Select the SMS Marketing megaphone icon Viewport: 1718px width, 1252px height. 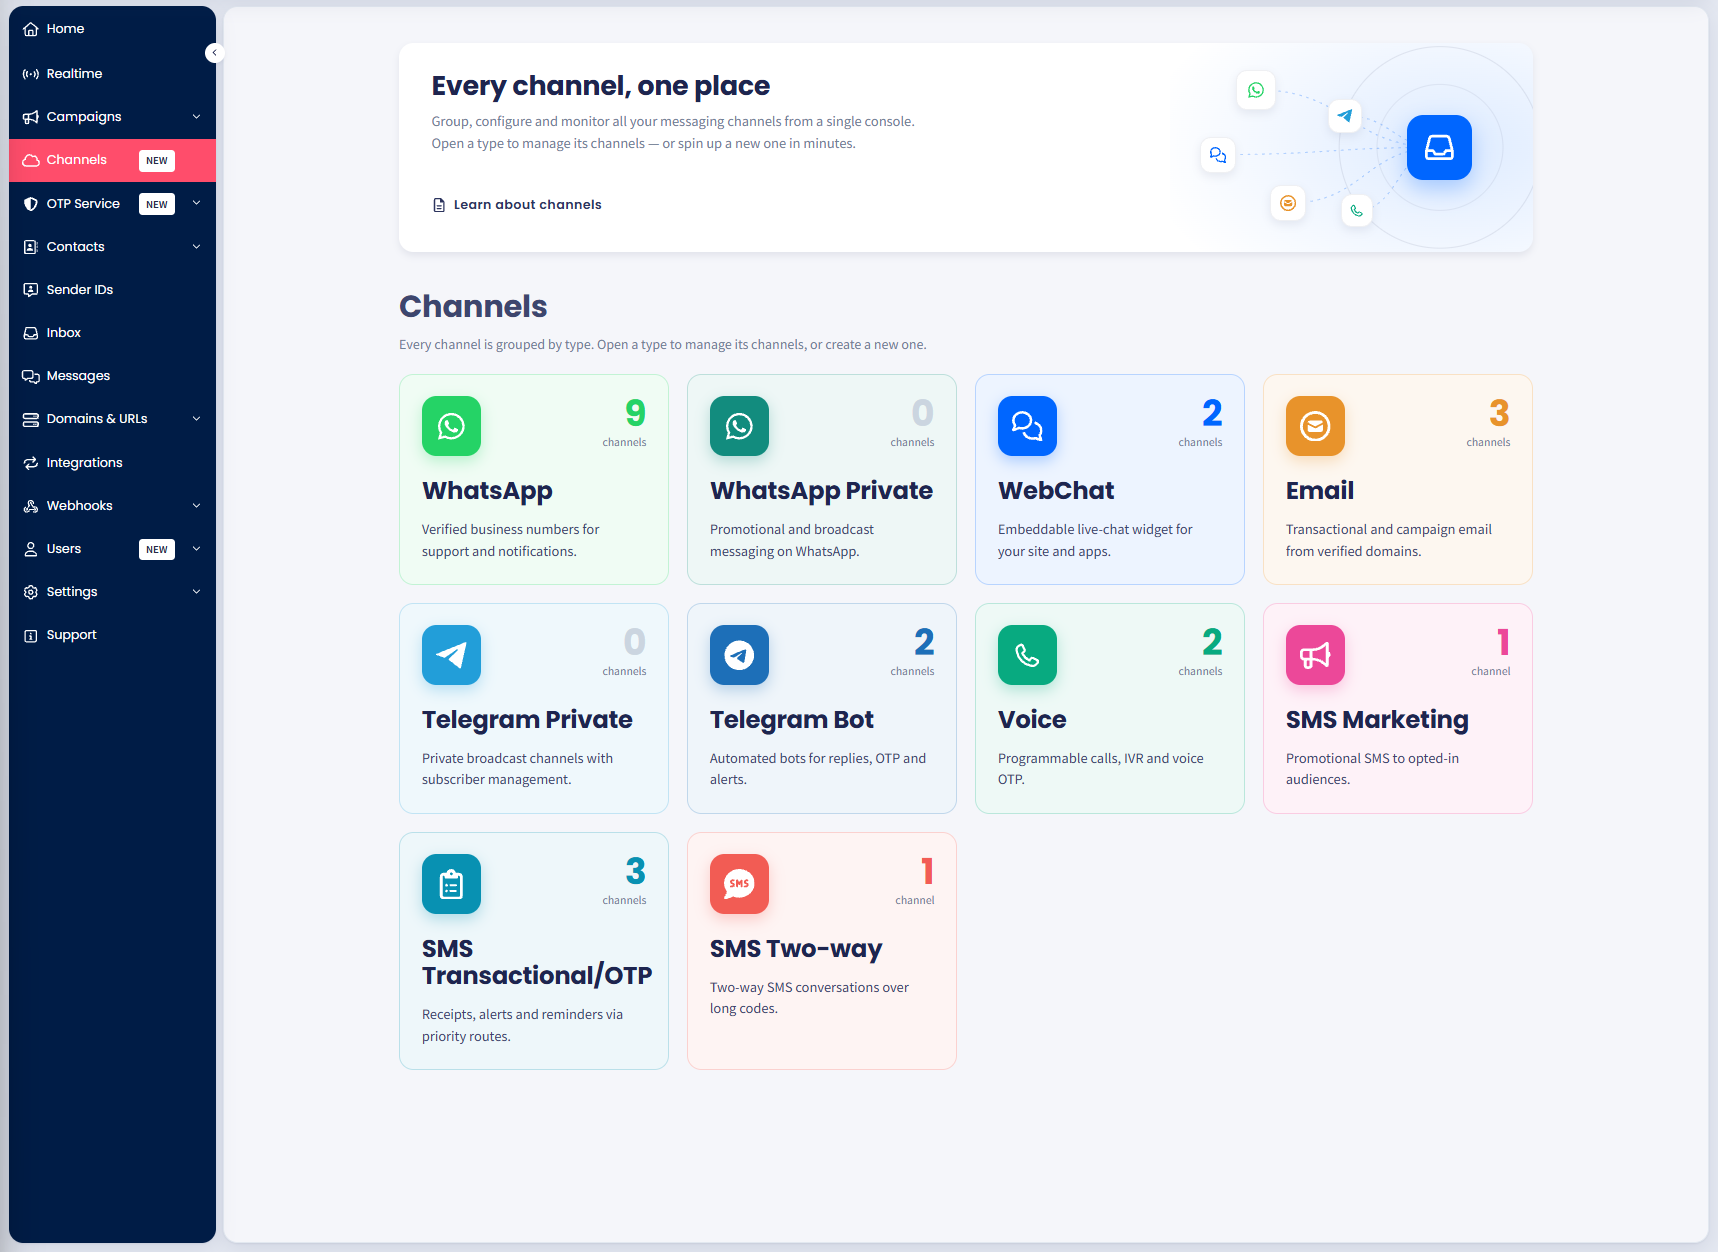pyautogui.click(x=1315, y=655)
